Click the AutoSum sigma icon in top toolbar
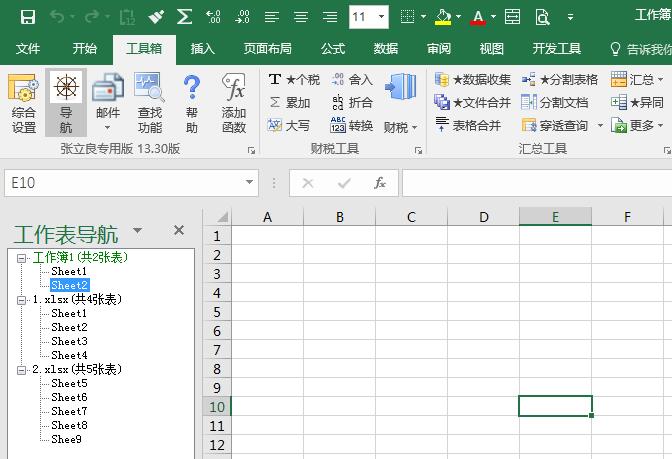The height and width of the screenshot is (459, 672). click(x=184, y=17)
